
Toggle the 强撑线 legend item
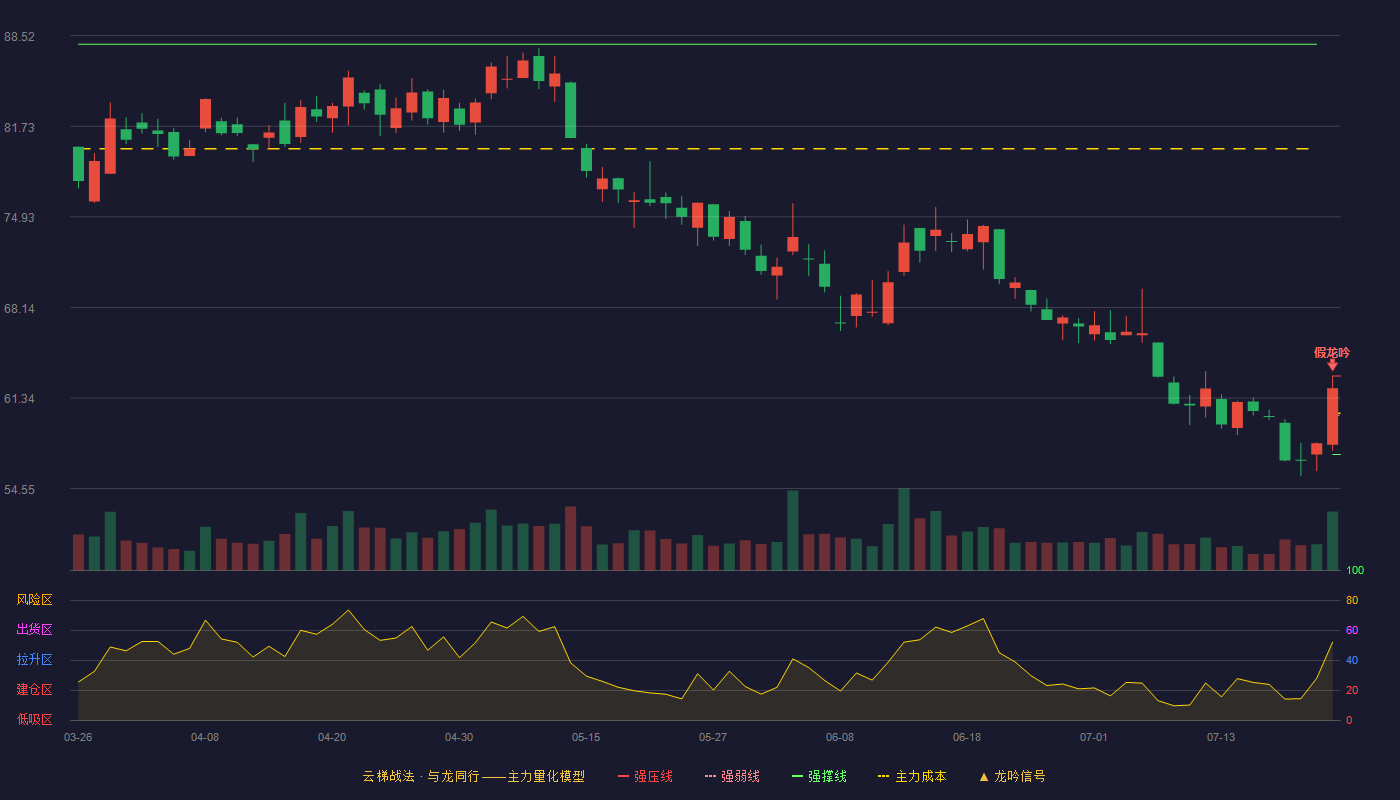tap(819, 776)
